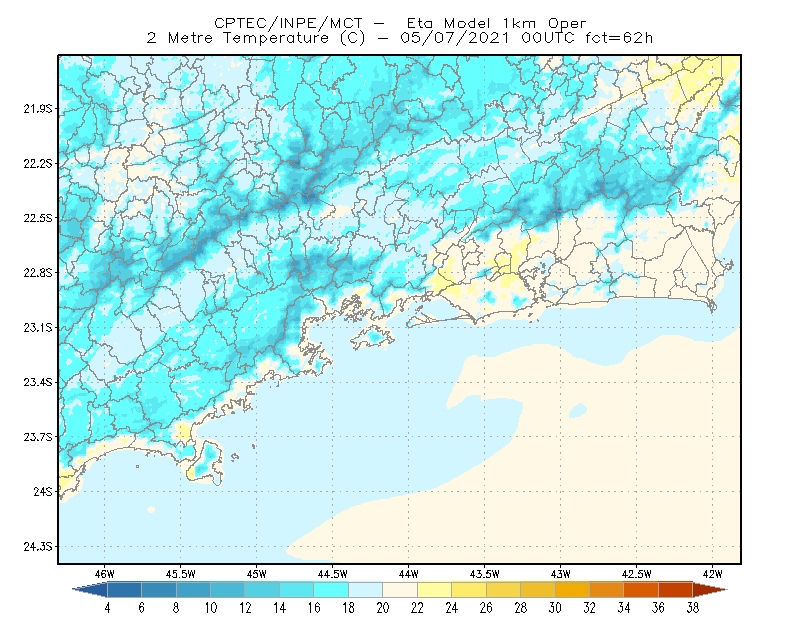The image size is (800, 618).
Task: Click the 'Eta Model 1km Oper' title text
Action: tap(497, 23)
